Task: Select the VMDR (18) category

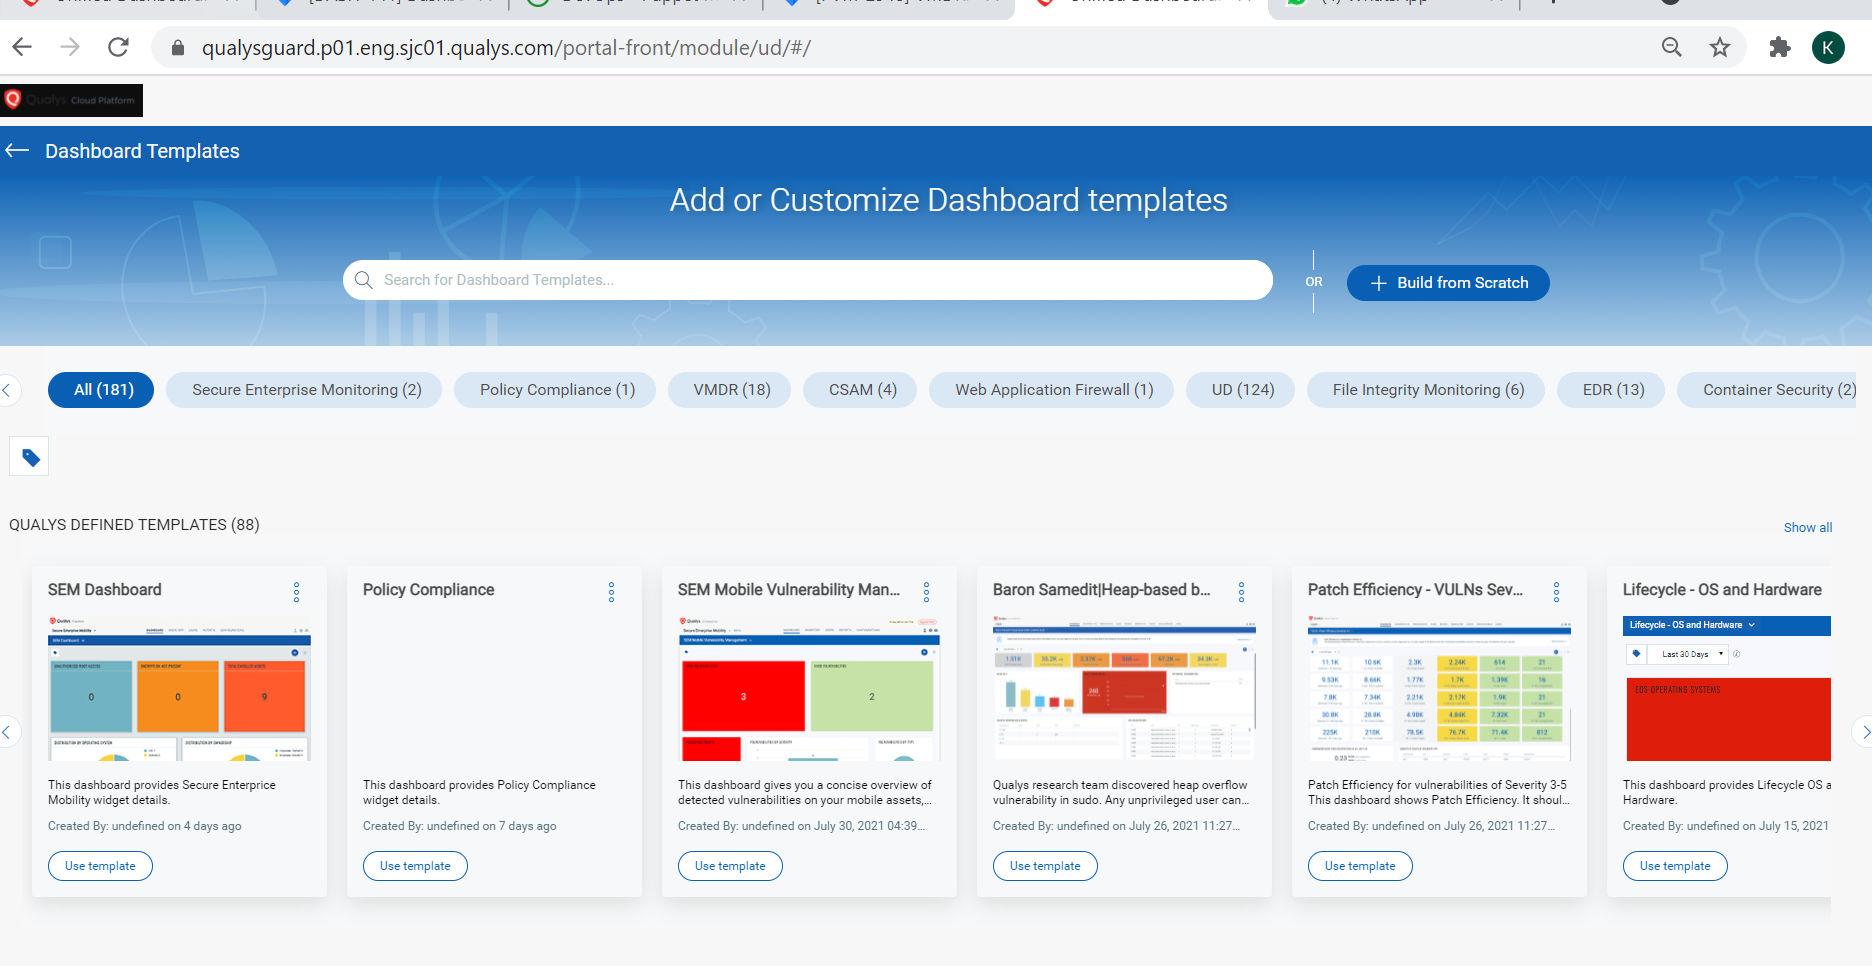Action: tap(732, 390)
